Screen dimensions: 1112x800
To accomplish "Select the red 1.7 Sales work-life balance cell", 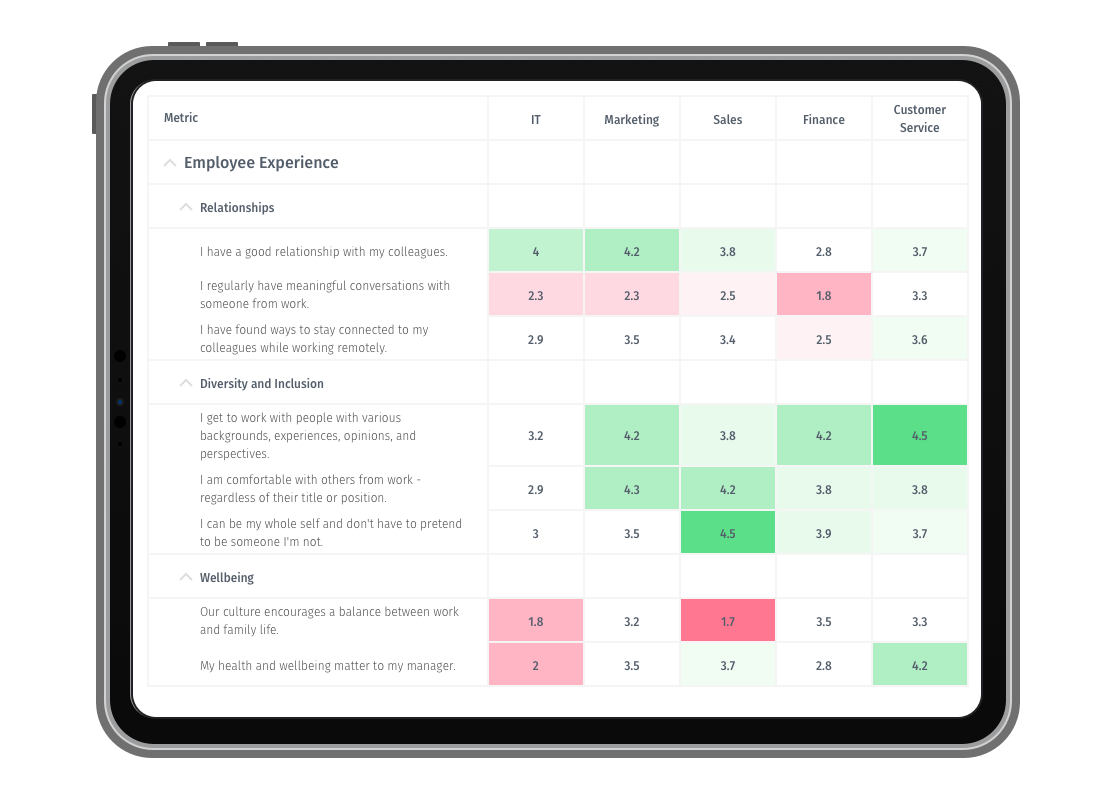I will pyautogui.click(x=727, y=620).
